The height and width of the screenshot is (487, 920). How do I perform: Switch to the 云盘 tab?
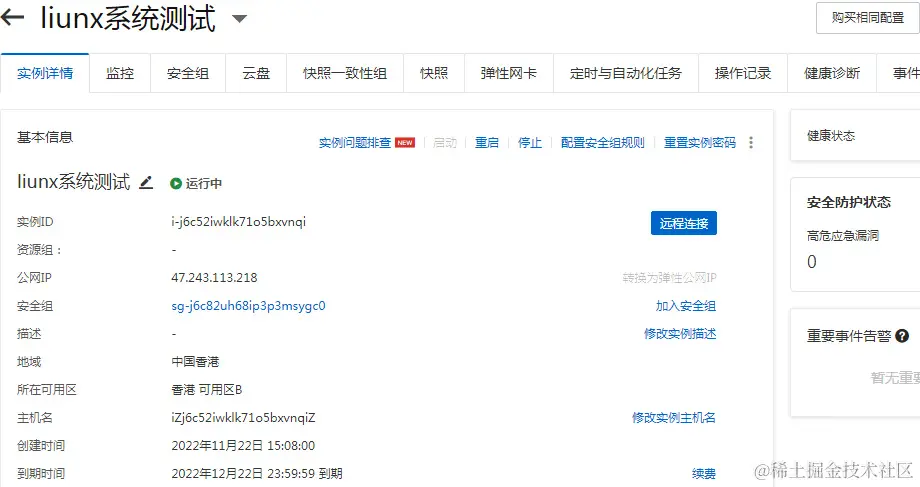[256, 73]
